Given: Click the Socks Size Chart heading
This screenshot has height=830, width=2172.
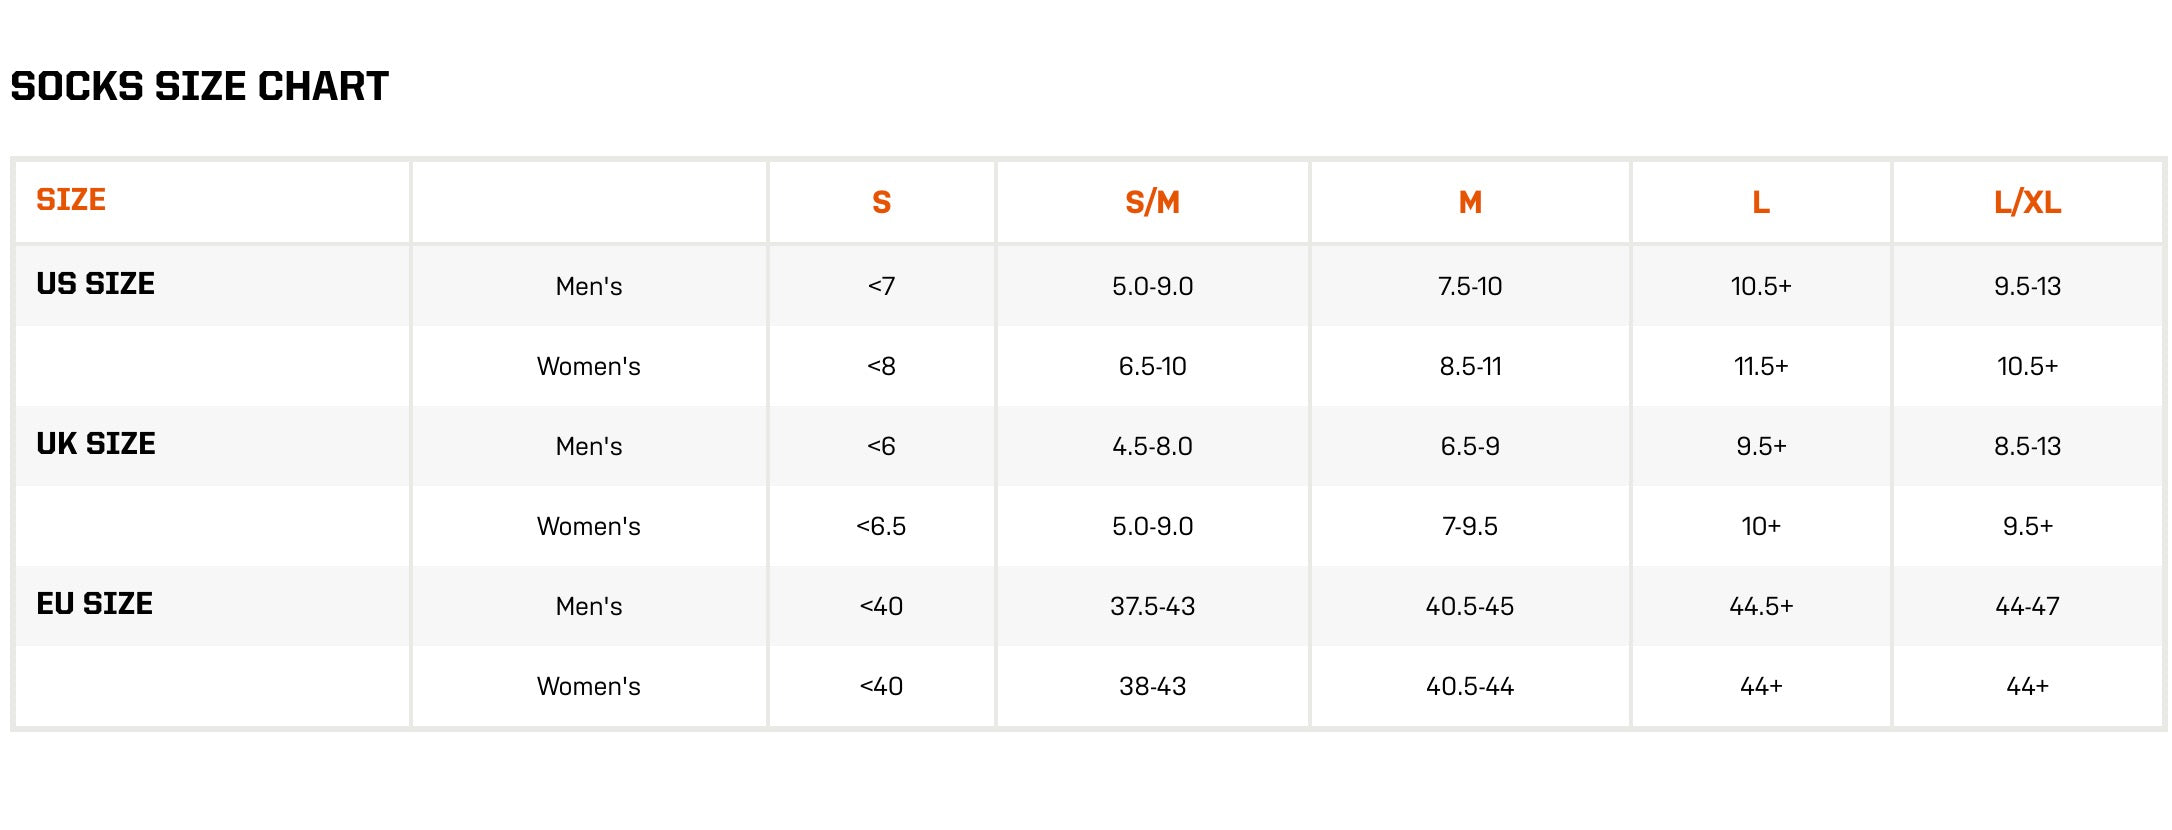Looking at the screenshot, I should 199,87.
